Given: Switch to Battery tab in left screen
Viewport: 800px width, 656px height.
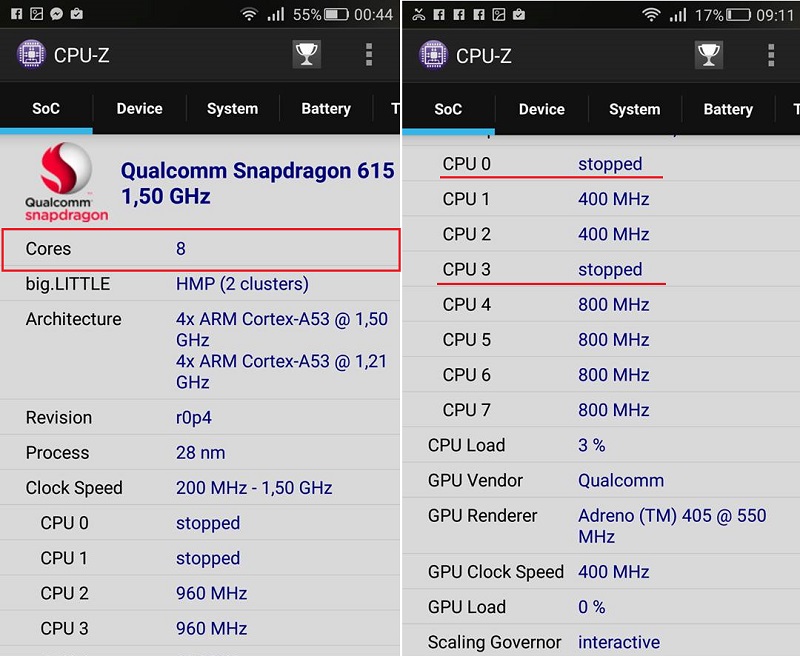Looking at the screenshot, I should [x=326, y=108].
